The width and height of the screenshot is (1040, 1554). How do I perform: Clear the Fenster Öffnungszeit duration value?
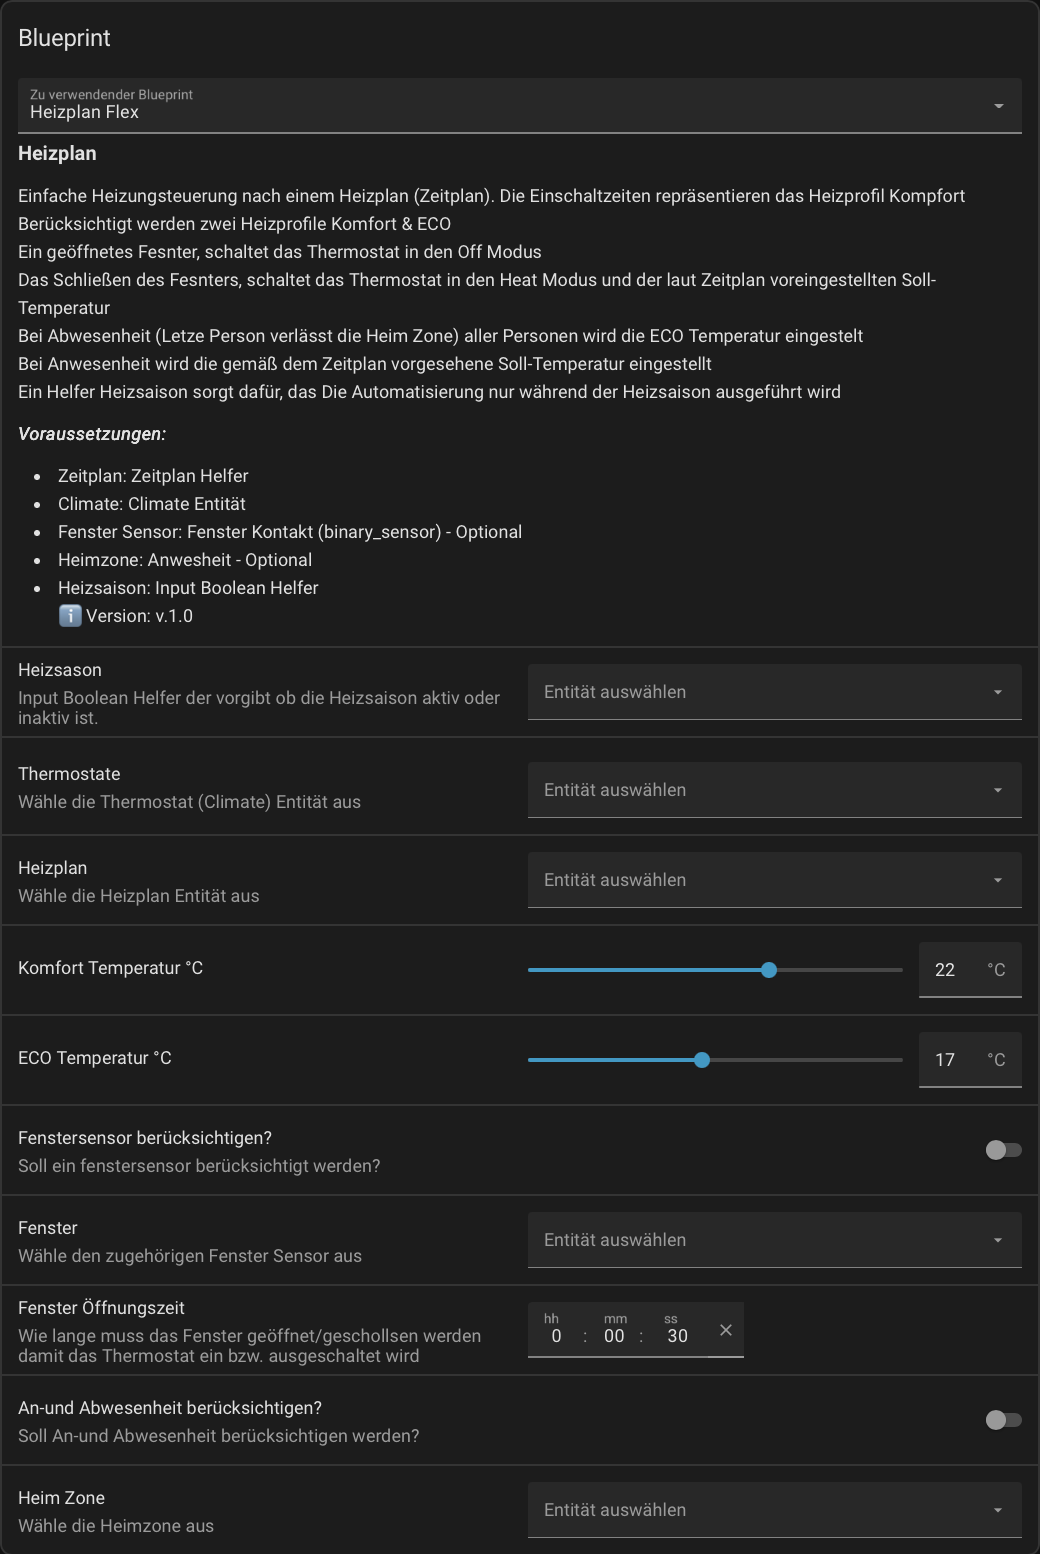point(726,1330)
